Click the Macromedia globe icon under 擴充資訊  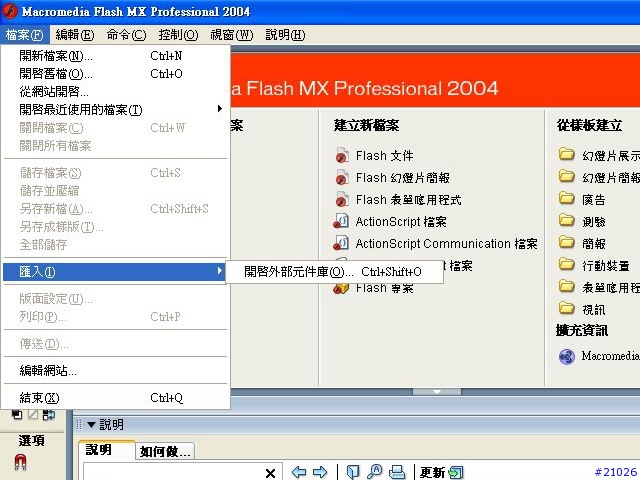[x=567, y=357]
